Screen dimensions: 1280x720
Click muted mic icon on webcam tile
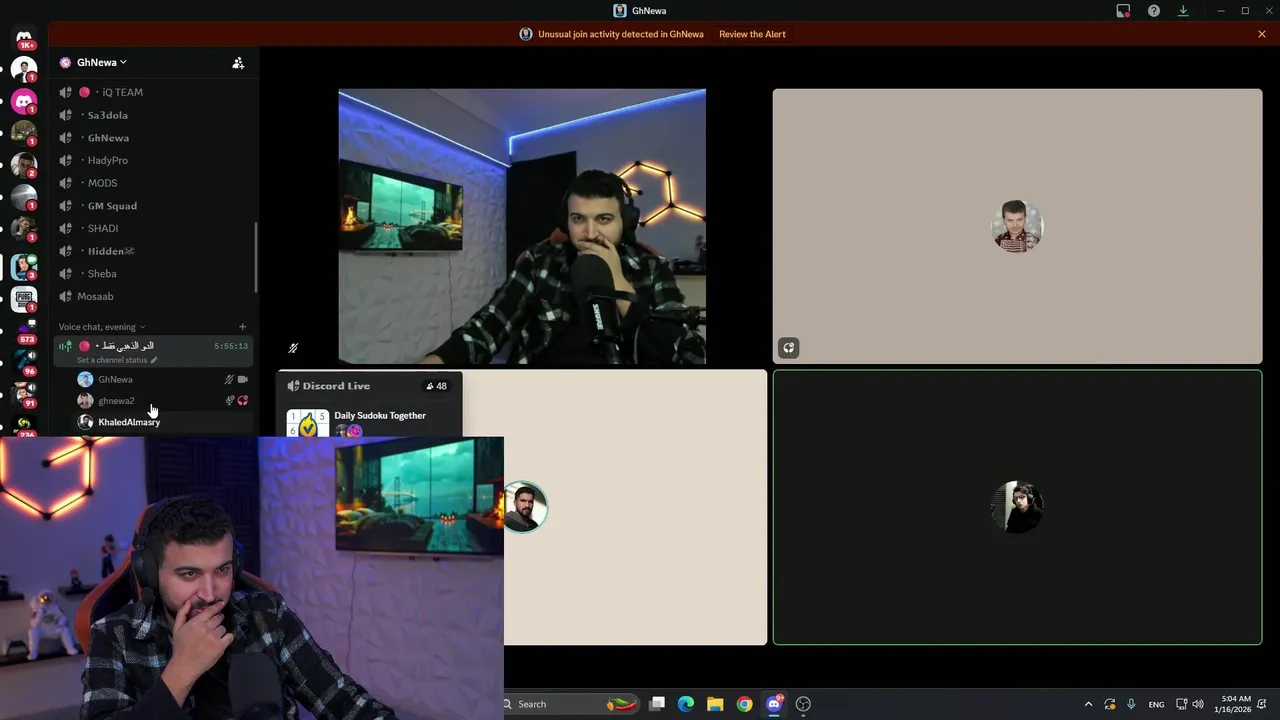click(x=293, y=348)
